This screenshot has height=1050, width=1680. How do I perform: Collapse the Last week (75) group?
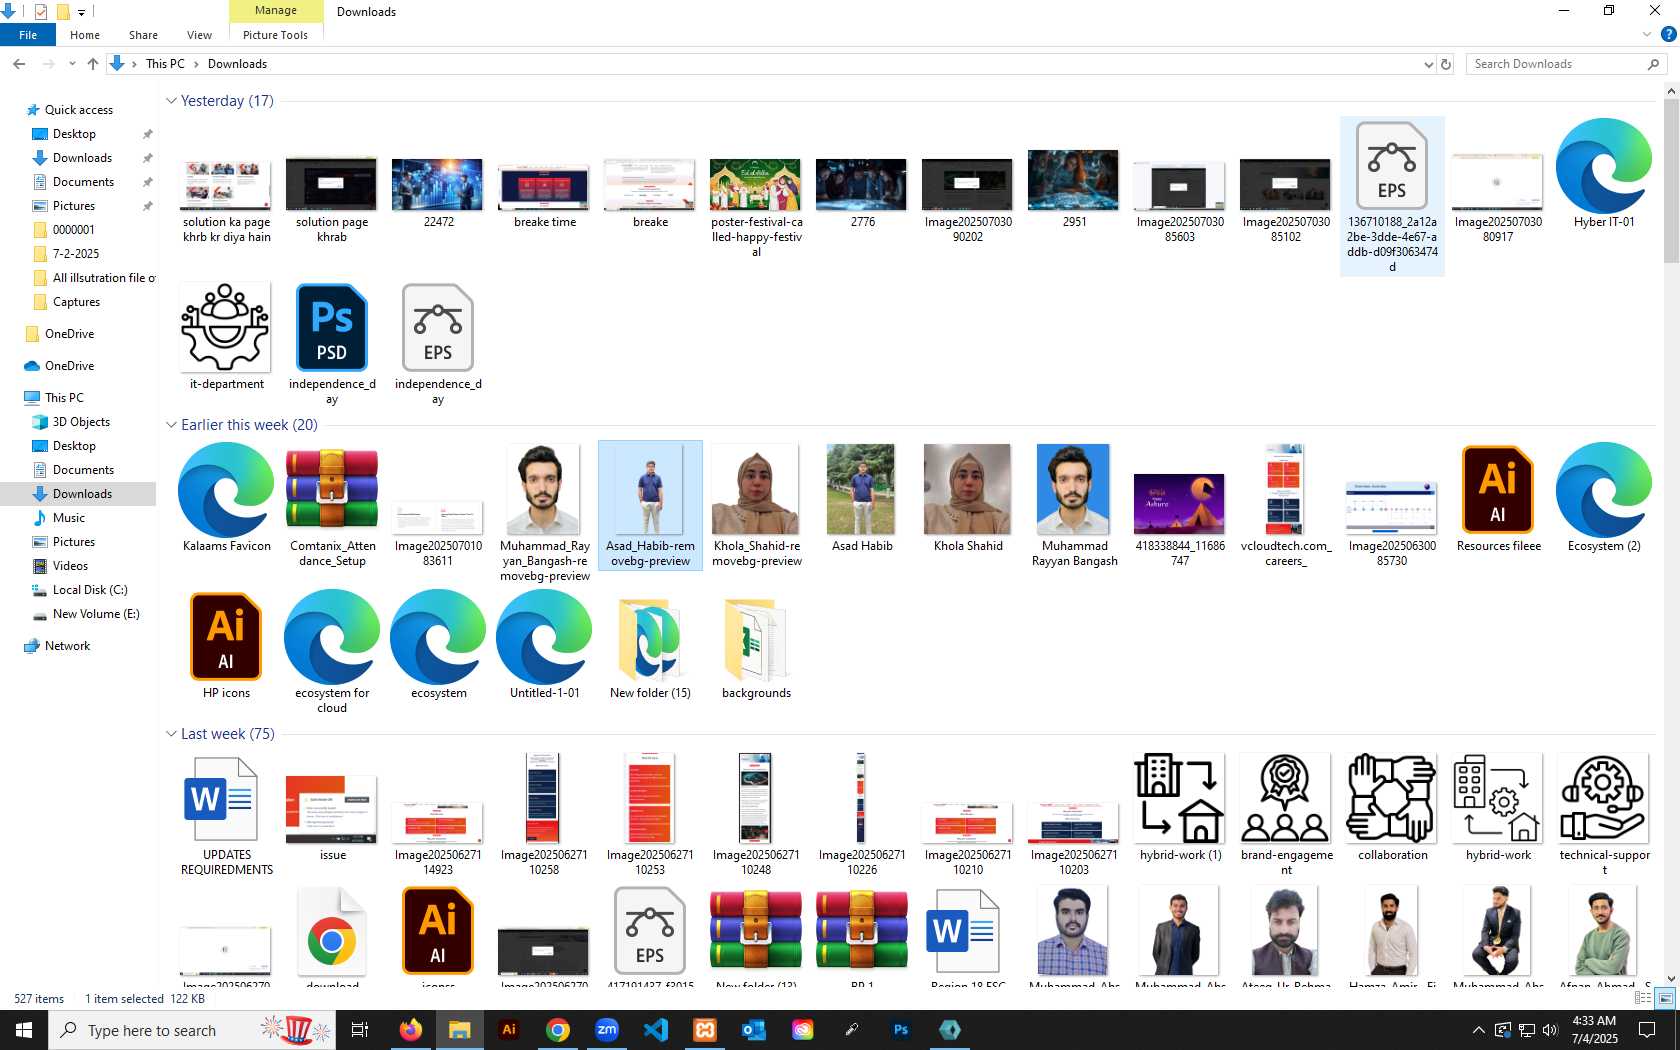[x=171, y=734]
